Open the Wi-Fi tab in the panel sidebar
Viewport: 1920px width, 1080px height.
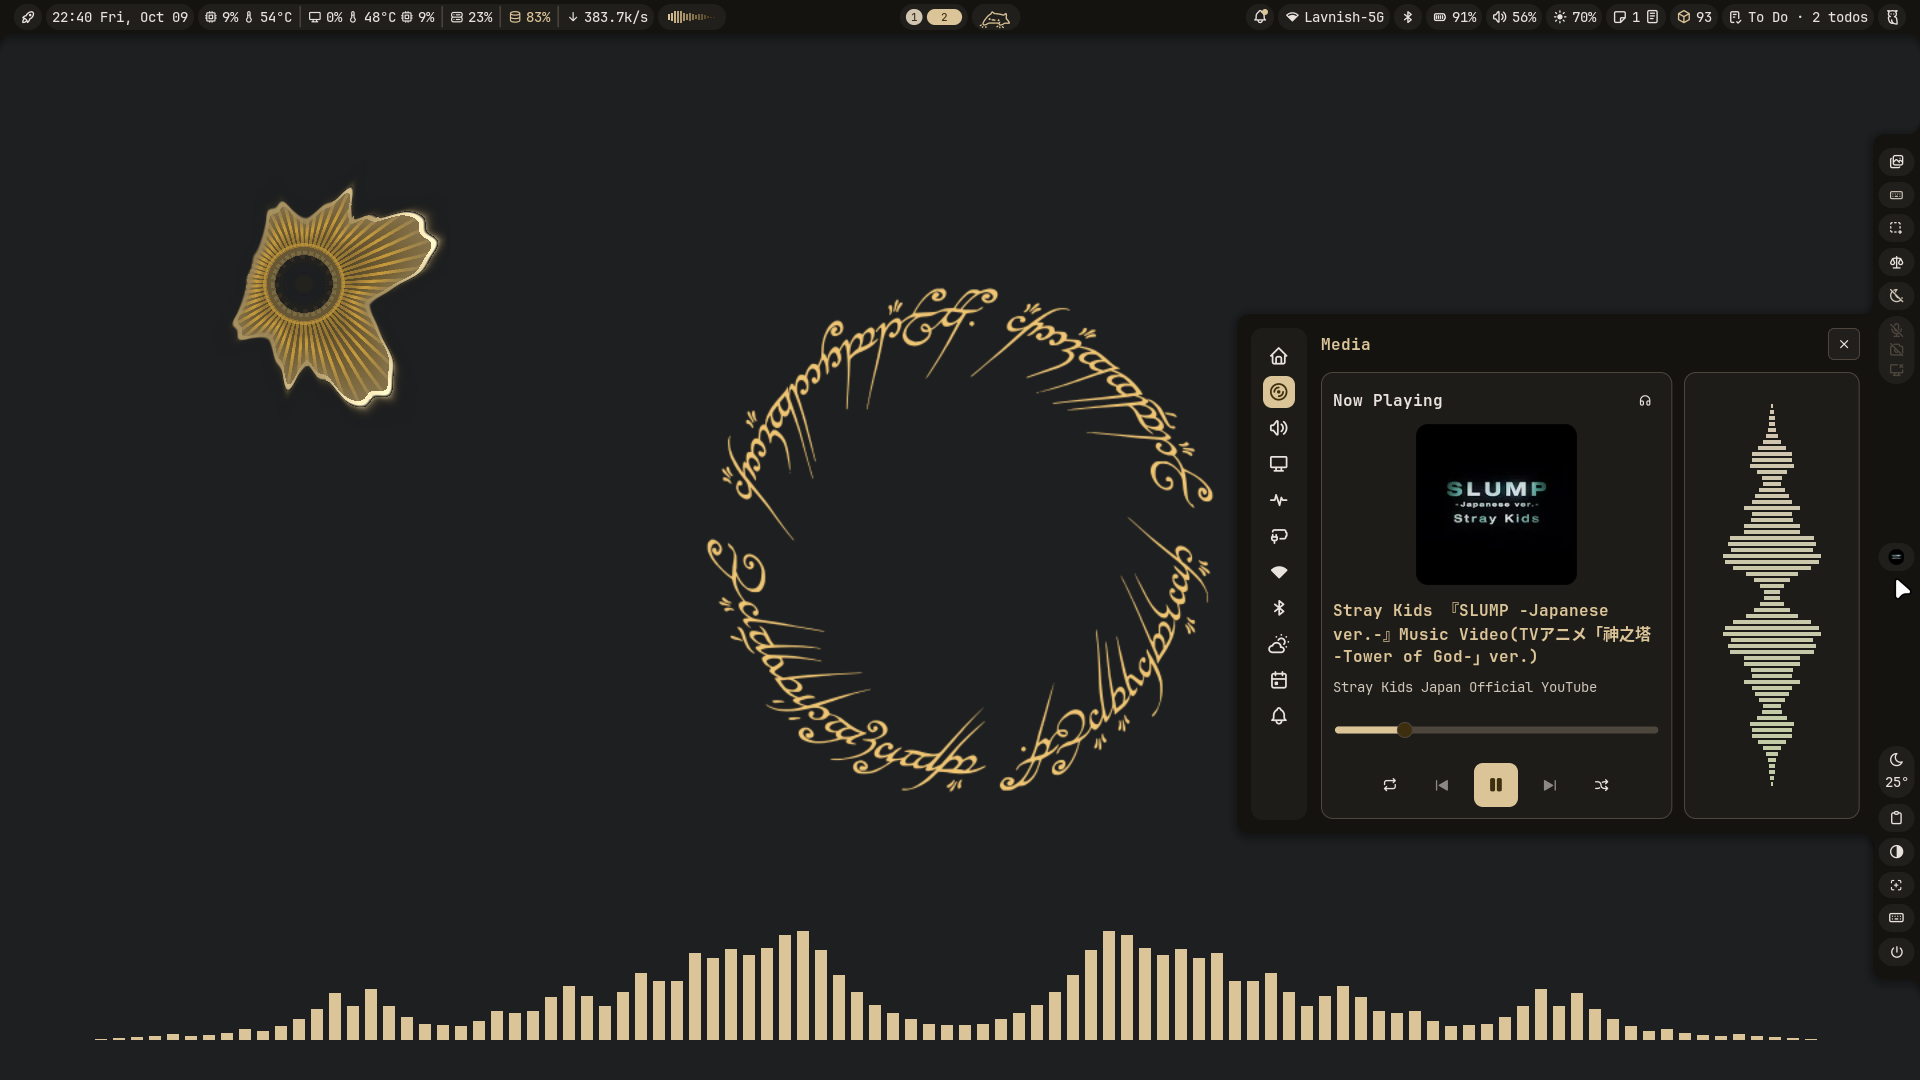pos(1278,572)
